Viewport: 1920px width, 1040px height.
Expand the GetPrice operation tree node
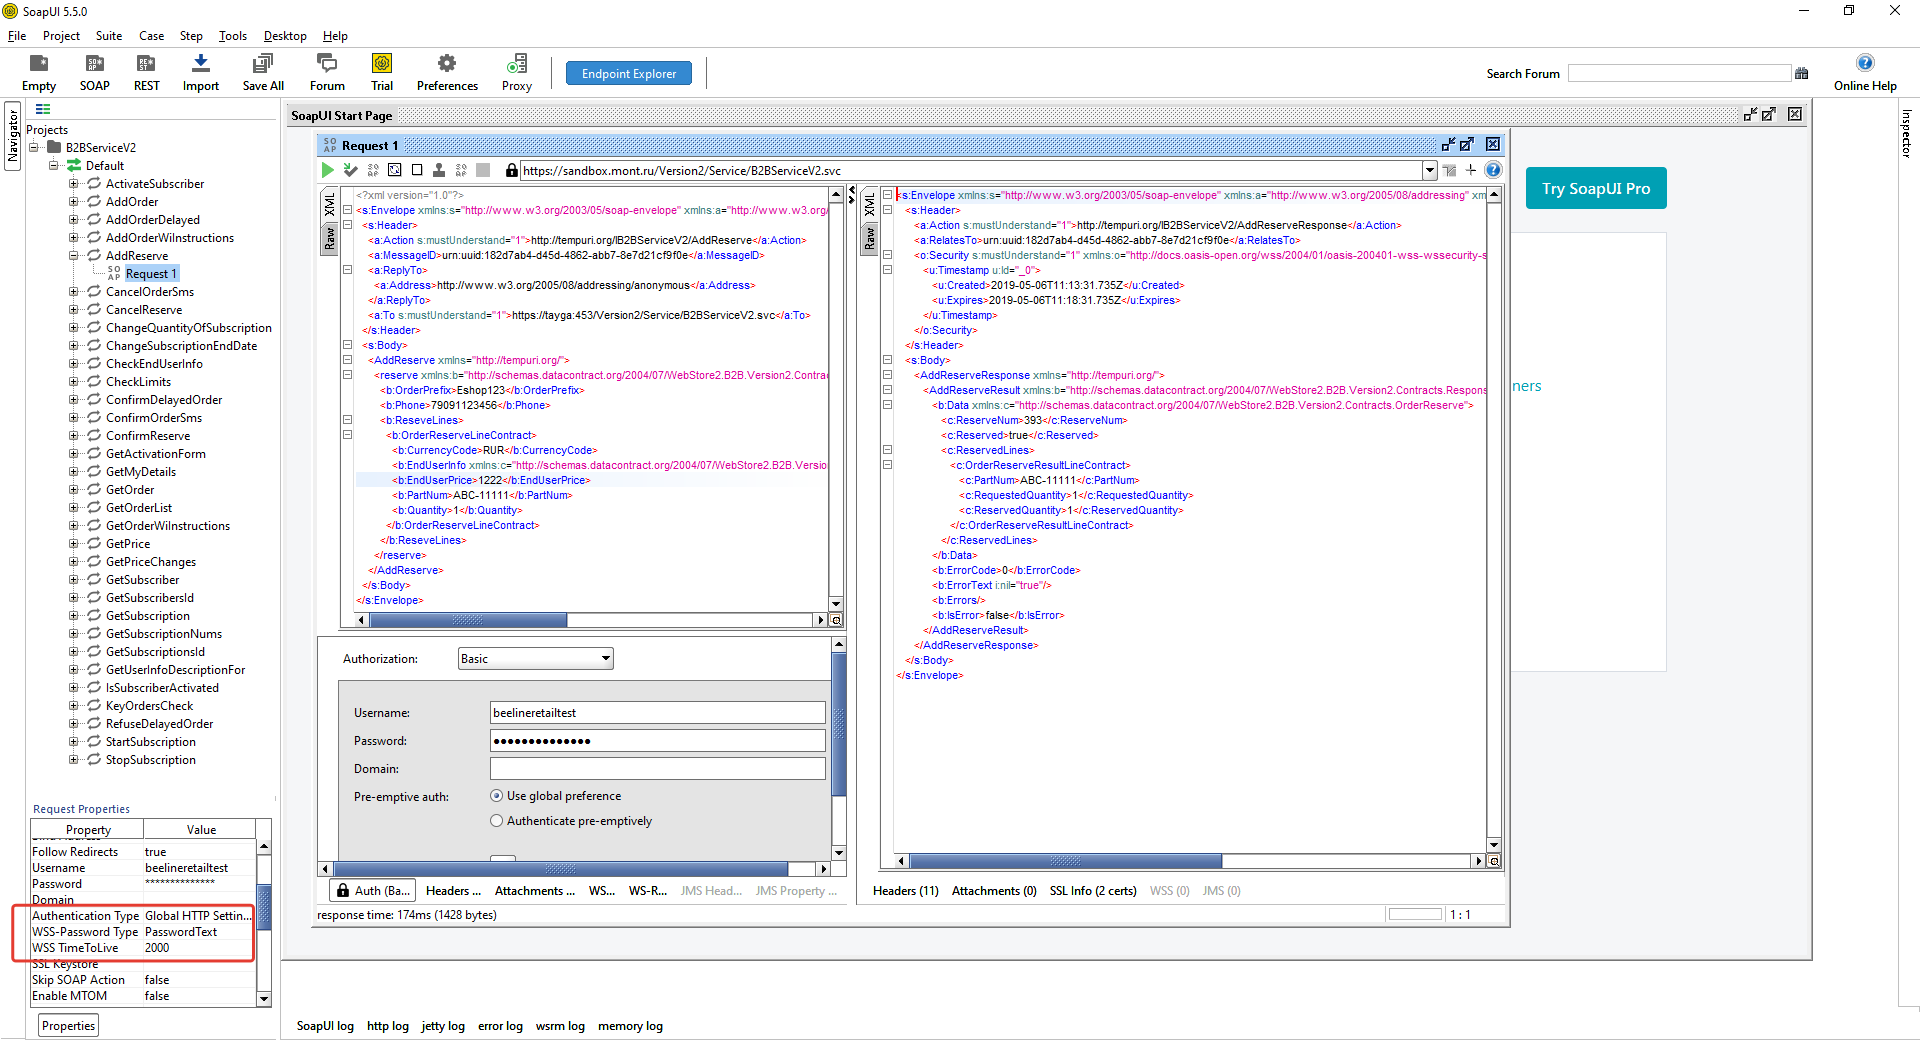coord(73,544)
